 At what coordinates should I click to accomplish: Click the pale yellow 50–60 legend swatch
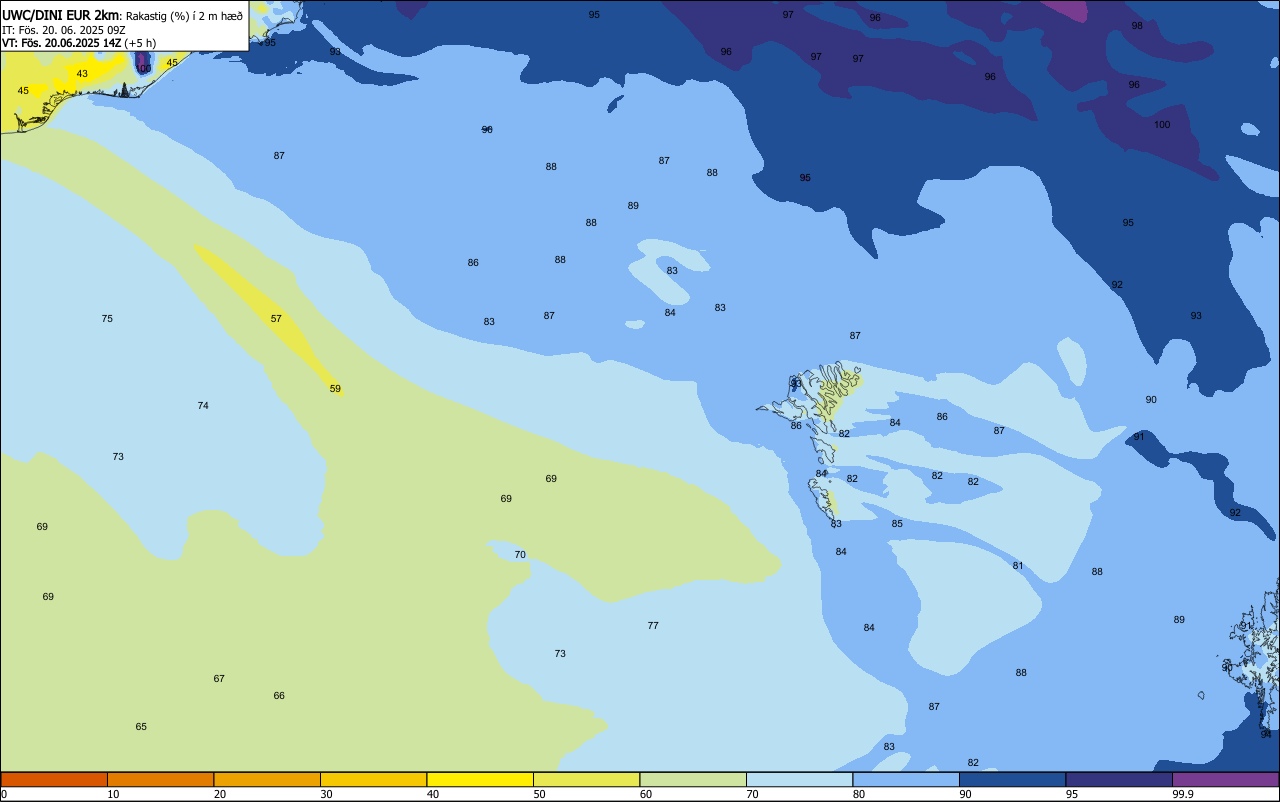coord(586,779)
